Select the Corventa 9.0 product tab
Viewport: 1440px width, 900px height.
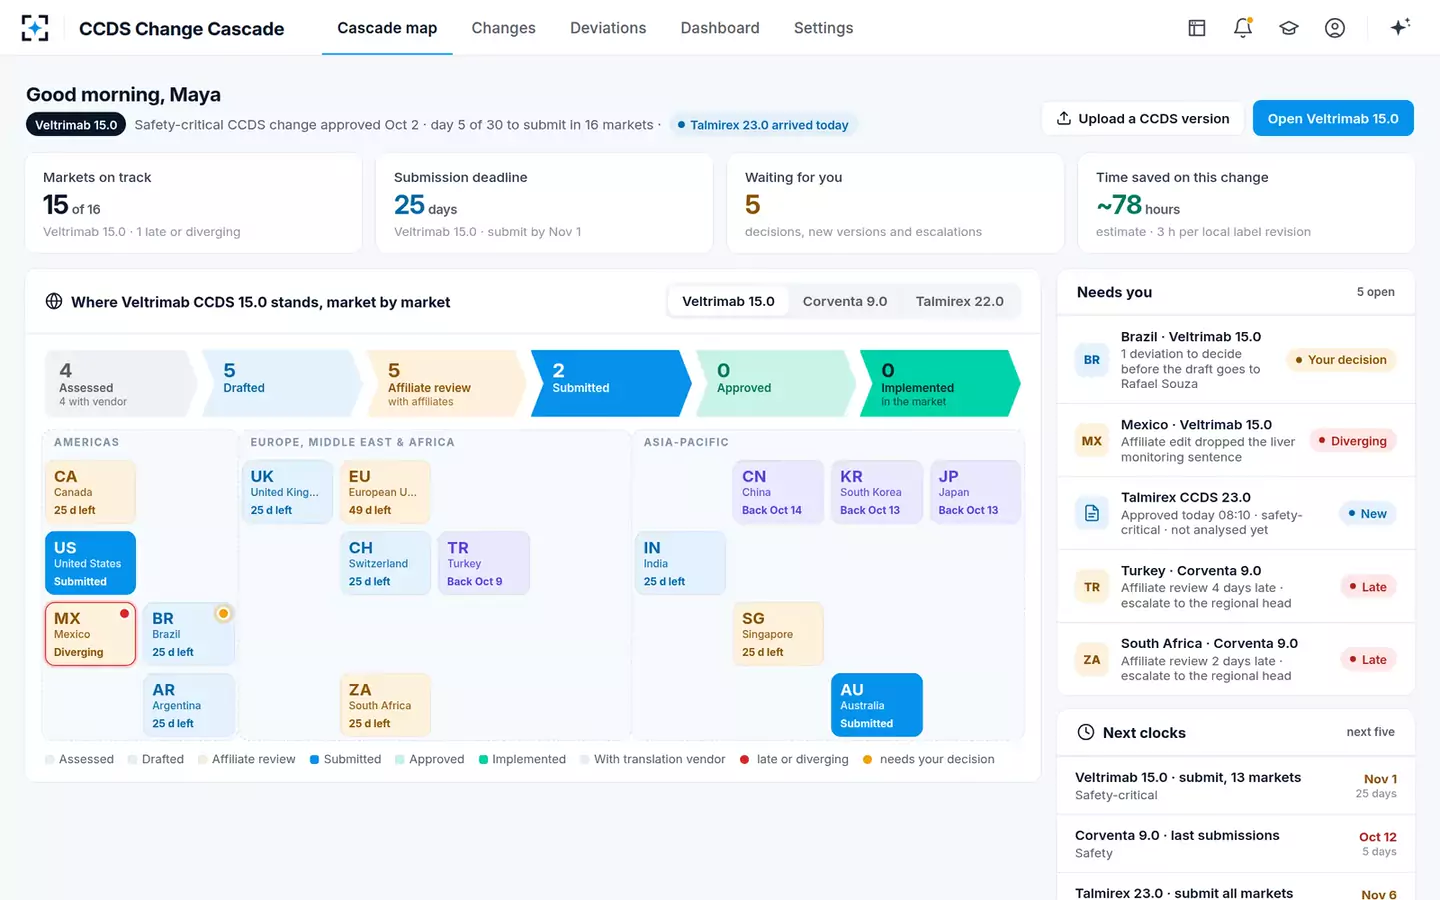(x=845, y=301)
